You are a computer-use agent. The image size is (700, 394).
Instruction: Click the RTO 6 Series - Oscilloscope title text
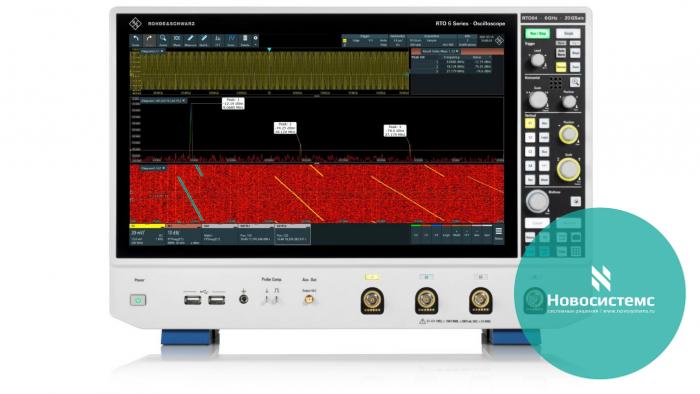pyautogui.click(x=470, y=23)
